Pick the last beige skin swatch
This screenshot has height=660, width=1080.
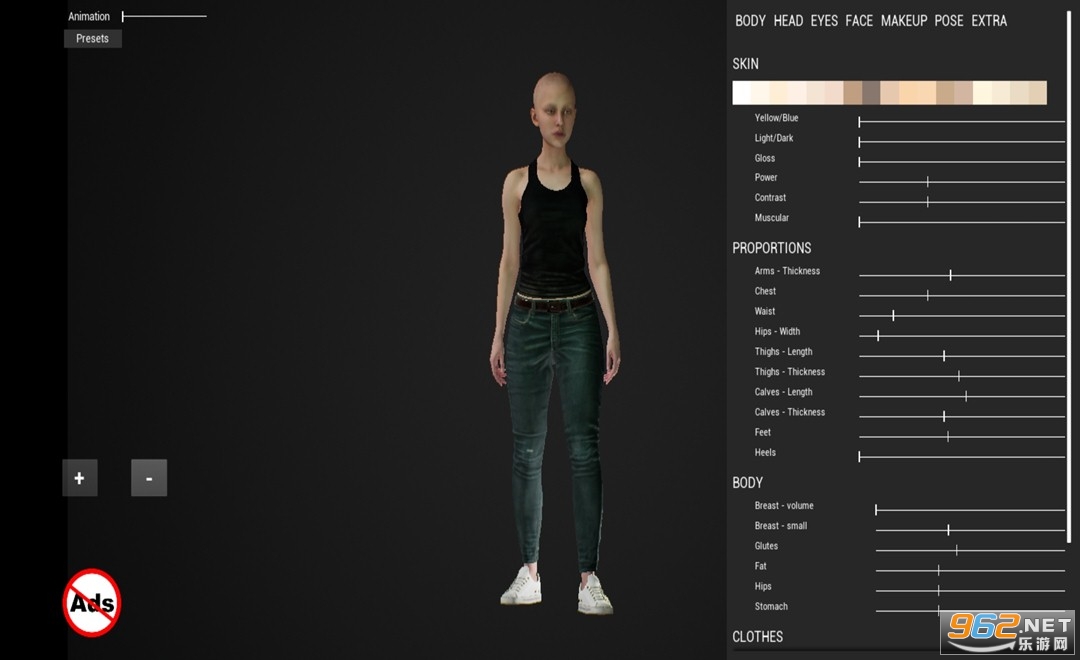click(1038, 93)
